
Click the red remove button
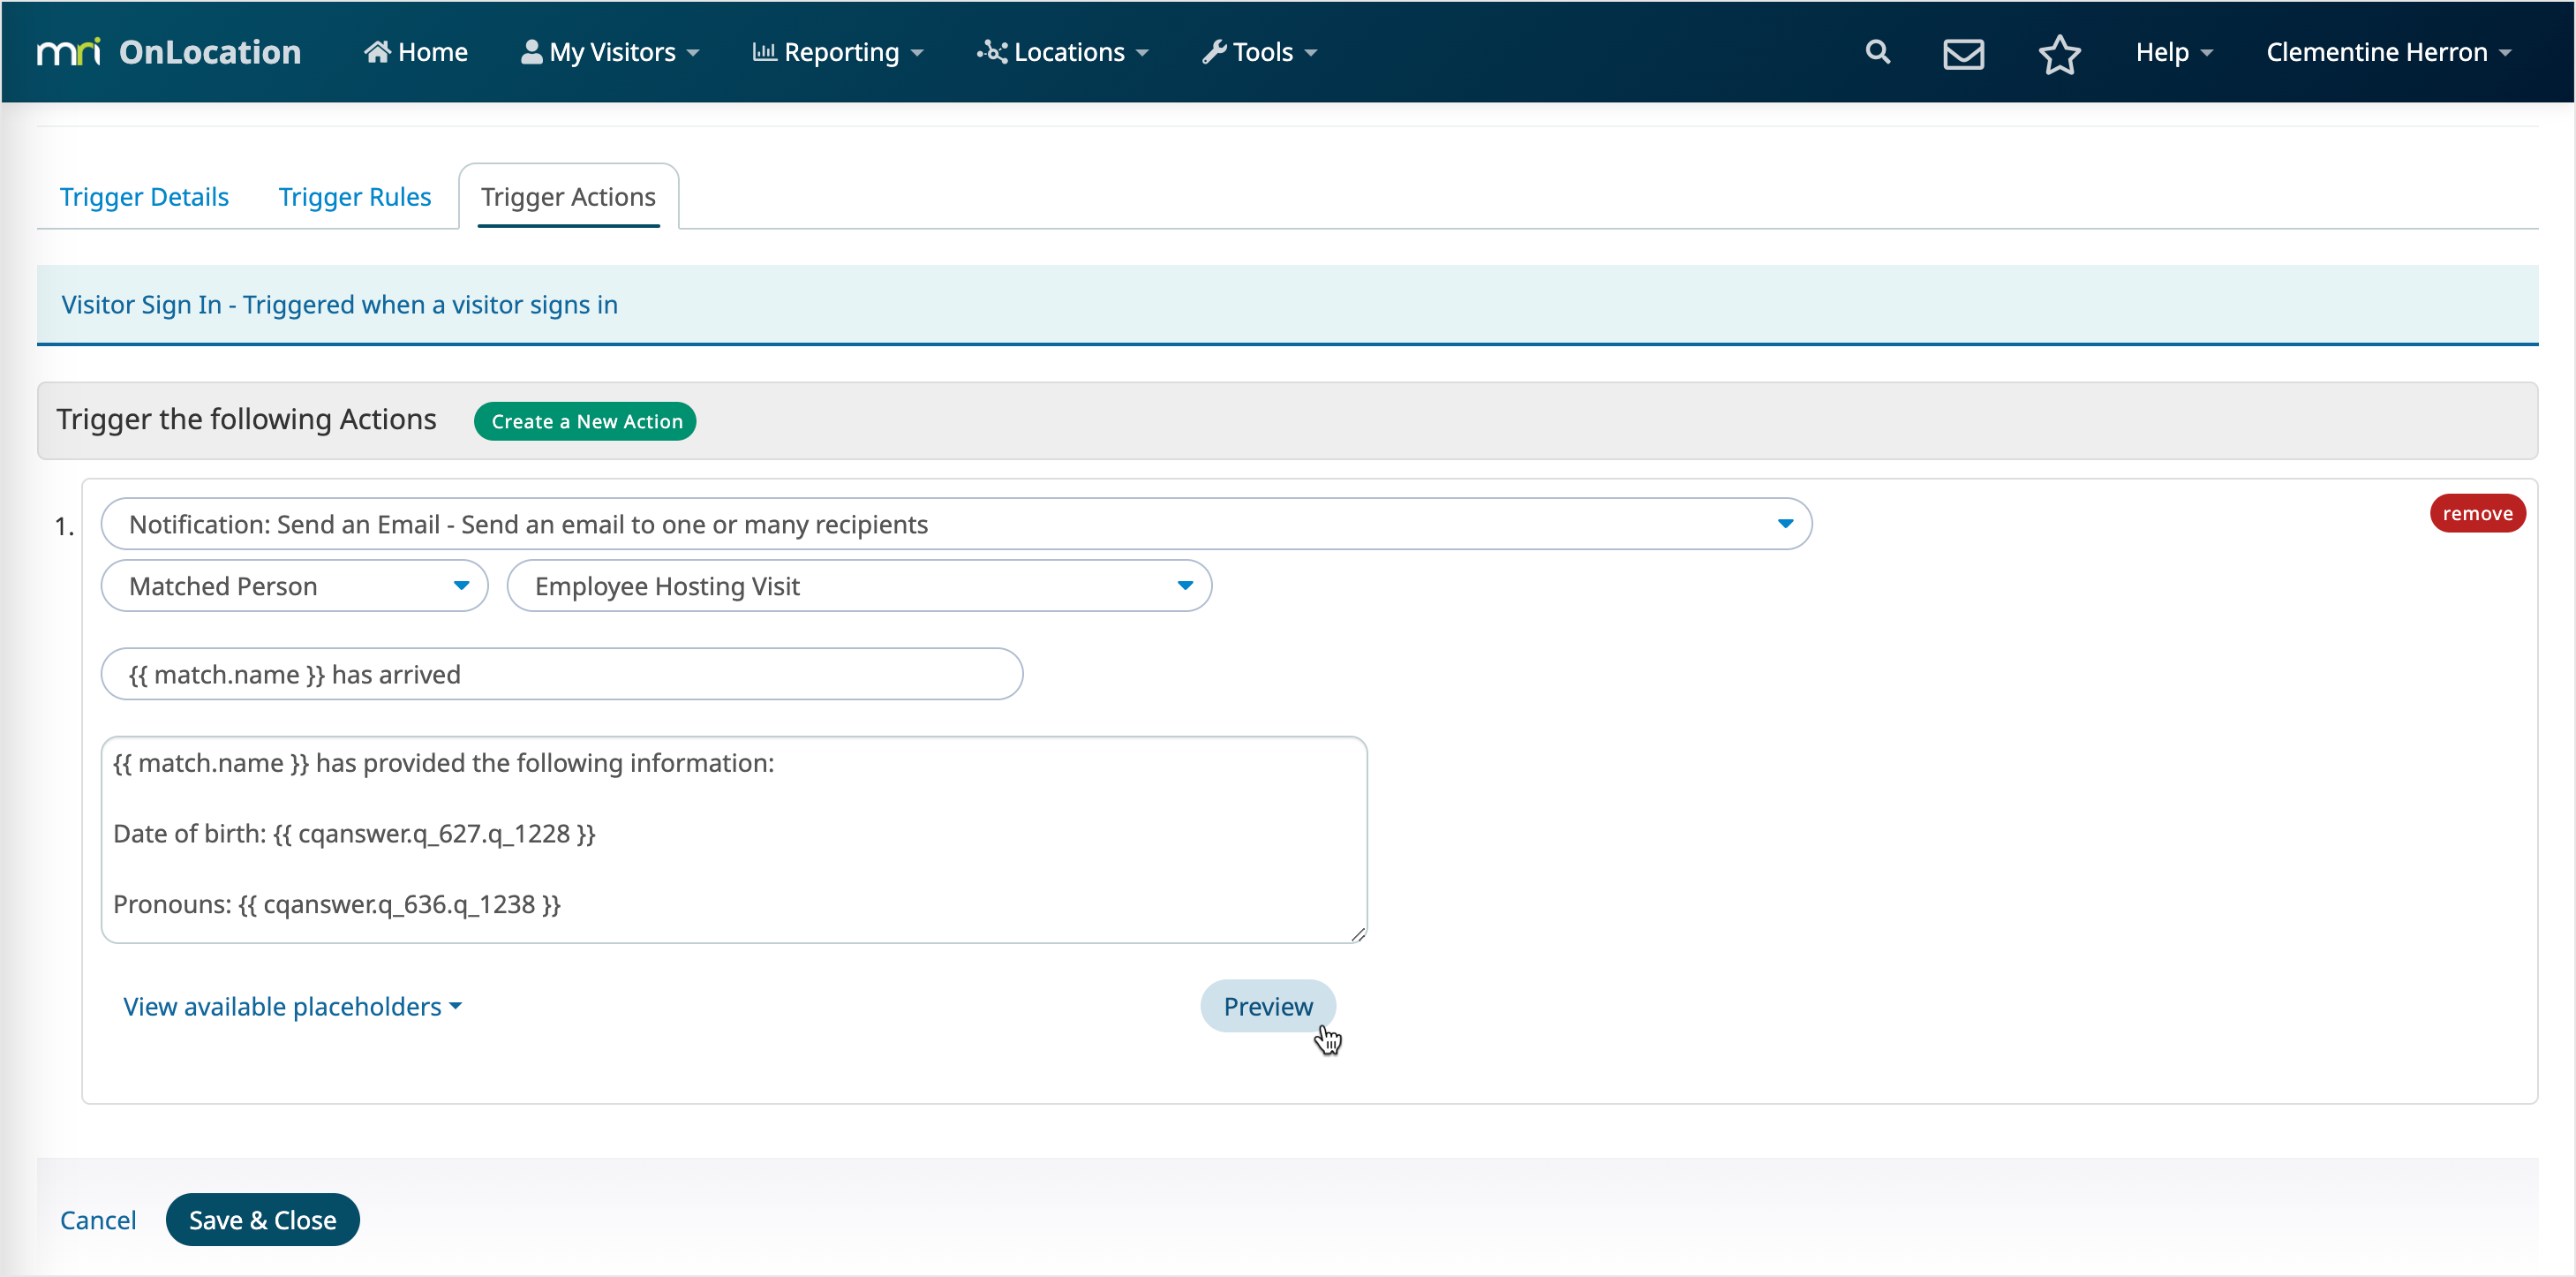[x=2476, y=513]
